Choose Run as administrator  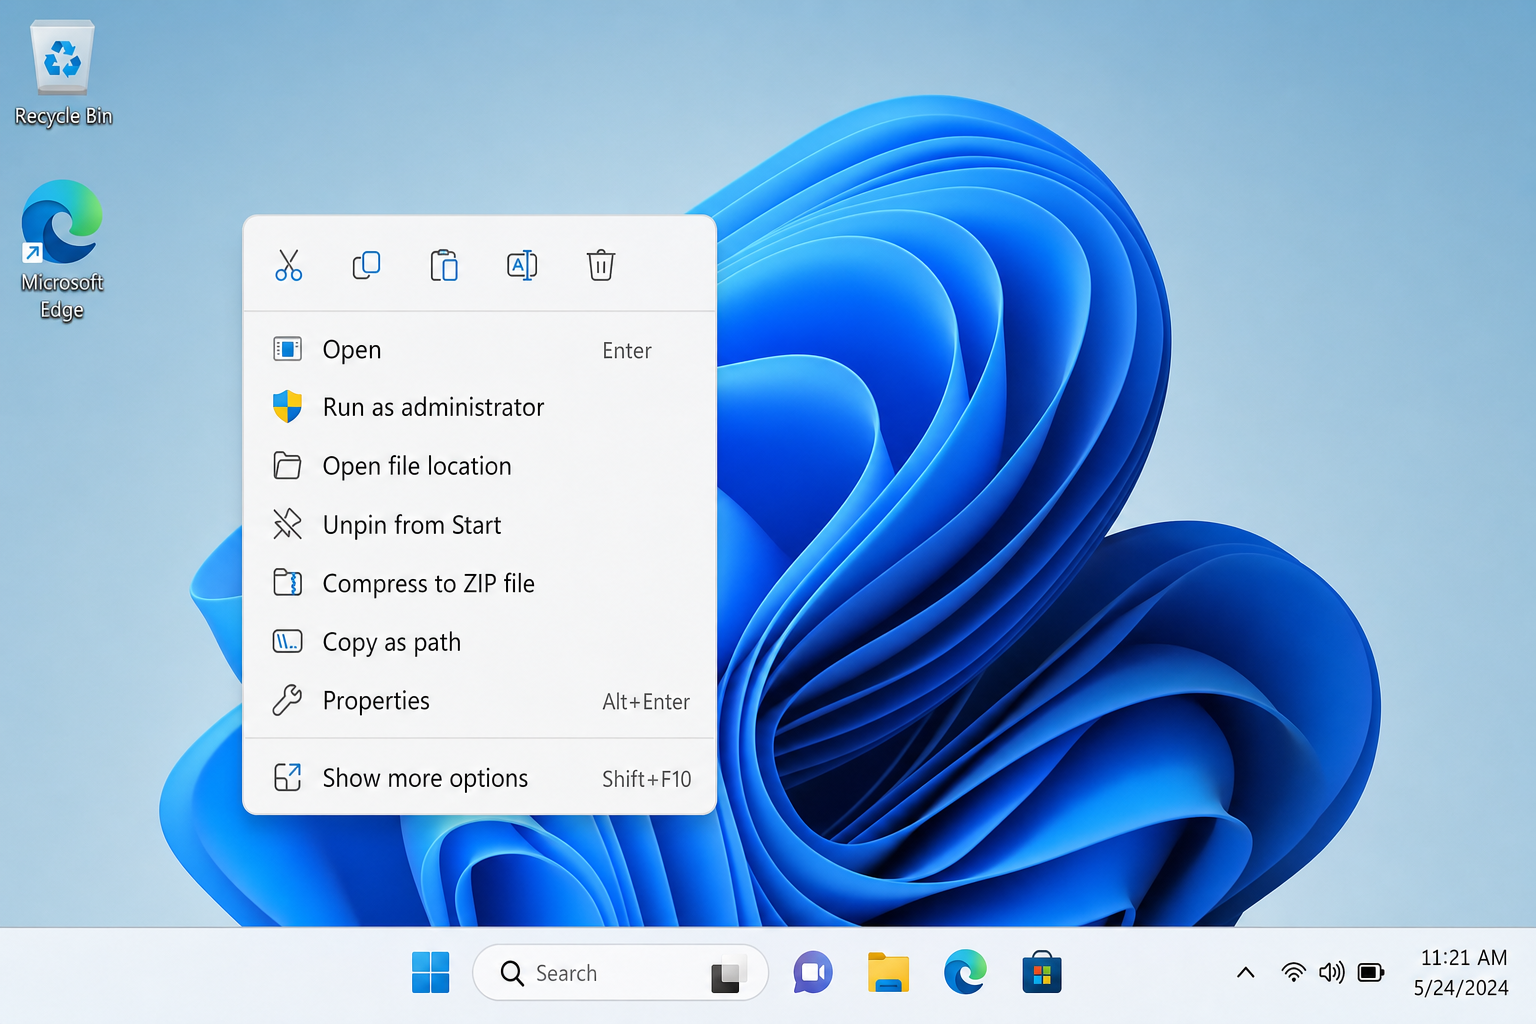[480, 407]
